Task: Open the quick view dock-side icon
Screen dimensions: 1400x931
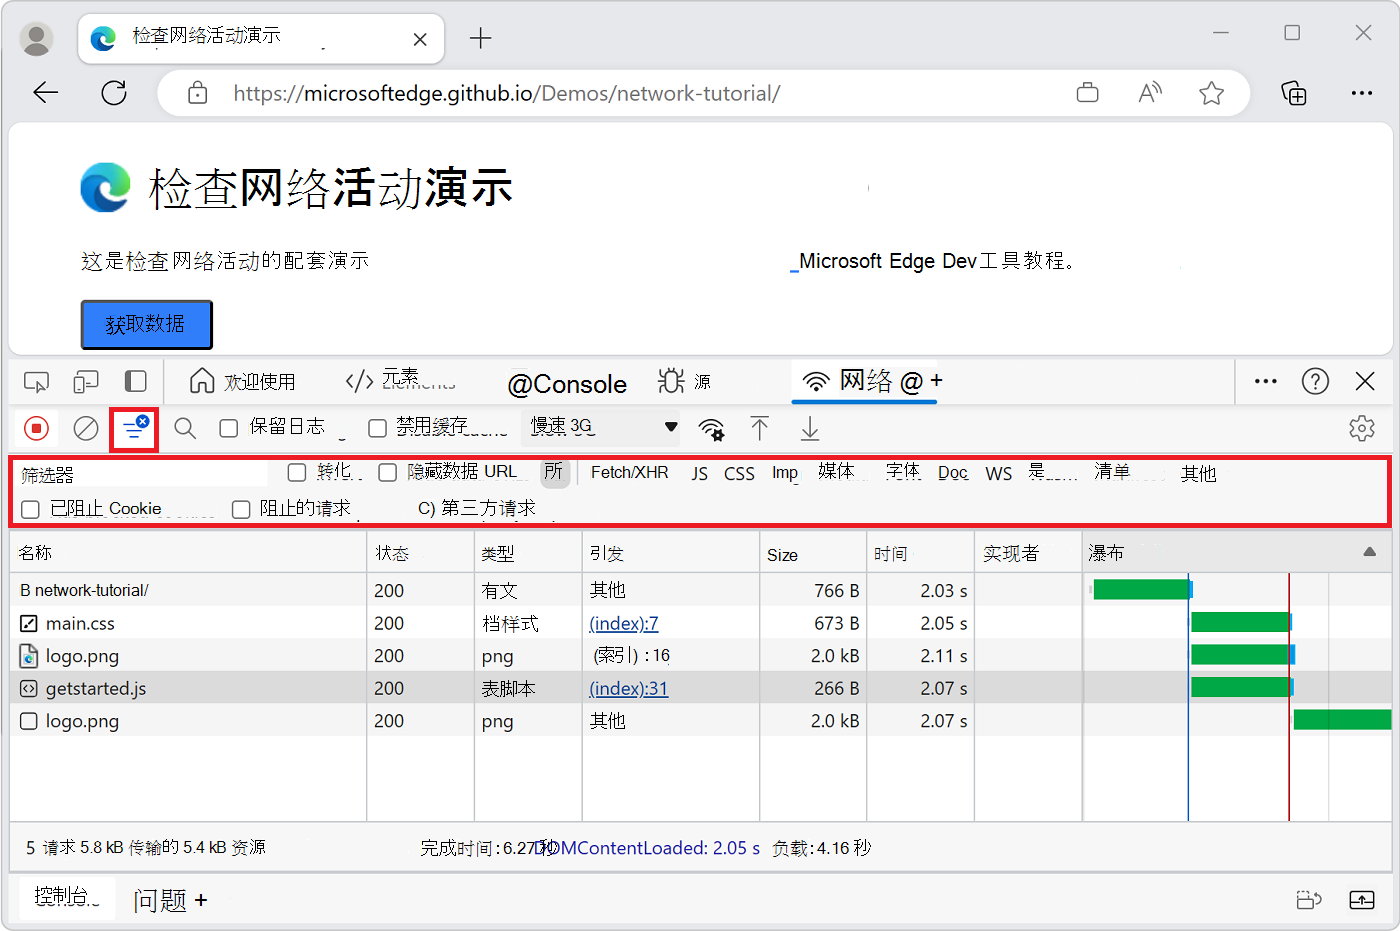Action: point(1309,900)
